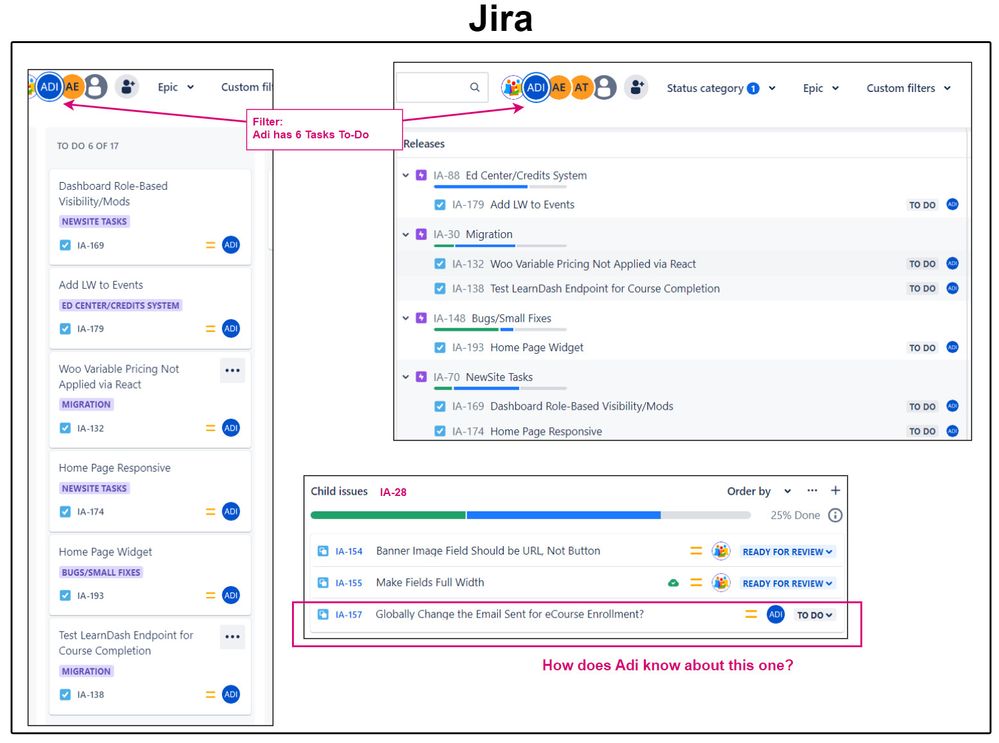The height and width of the screenshot is (743, 999).
Task: Click add people icon in left board panel
Action: click(127, 87)
